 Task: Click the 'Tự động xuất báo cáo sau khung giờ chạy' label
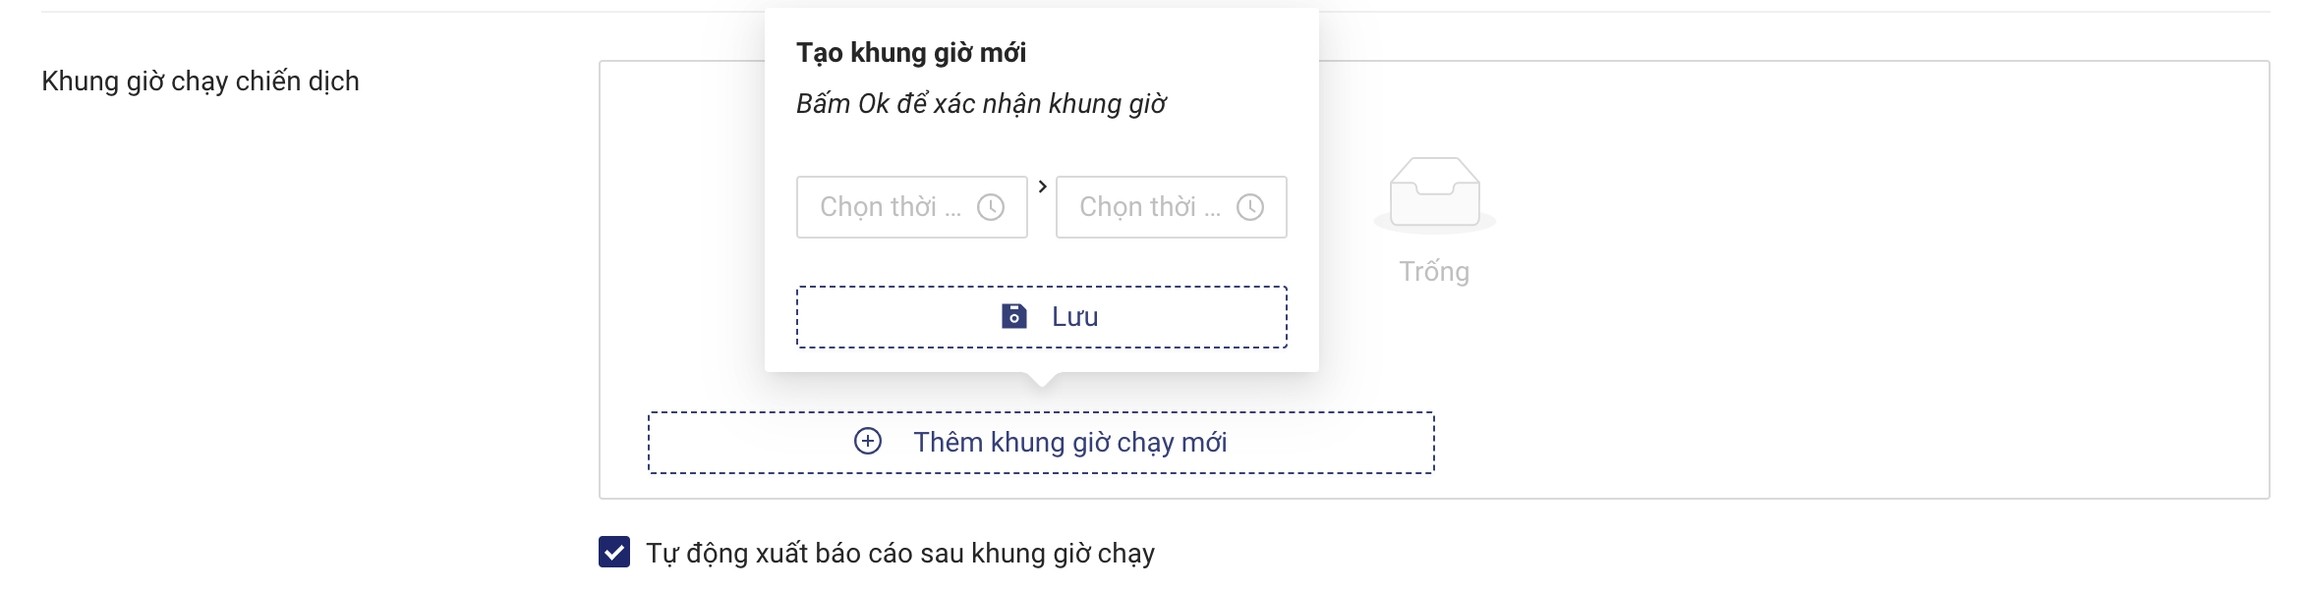click(x=900, y=553)
